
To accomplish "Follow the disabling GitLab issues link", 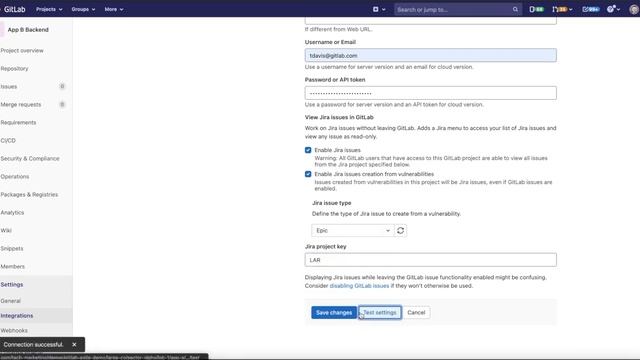I will coord(359,286).
